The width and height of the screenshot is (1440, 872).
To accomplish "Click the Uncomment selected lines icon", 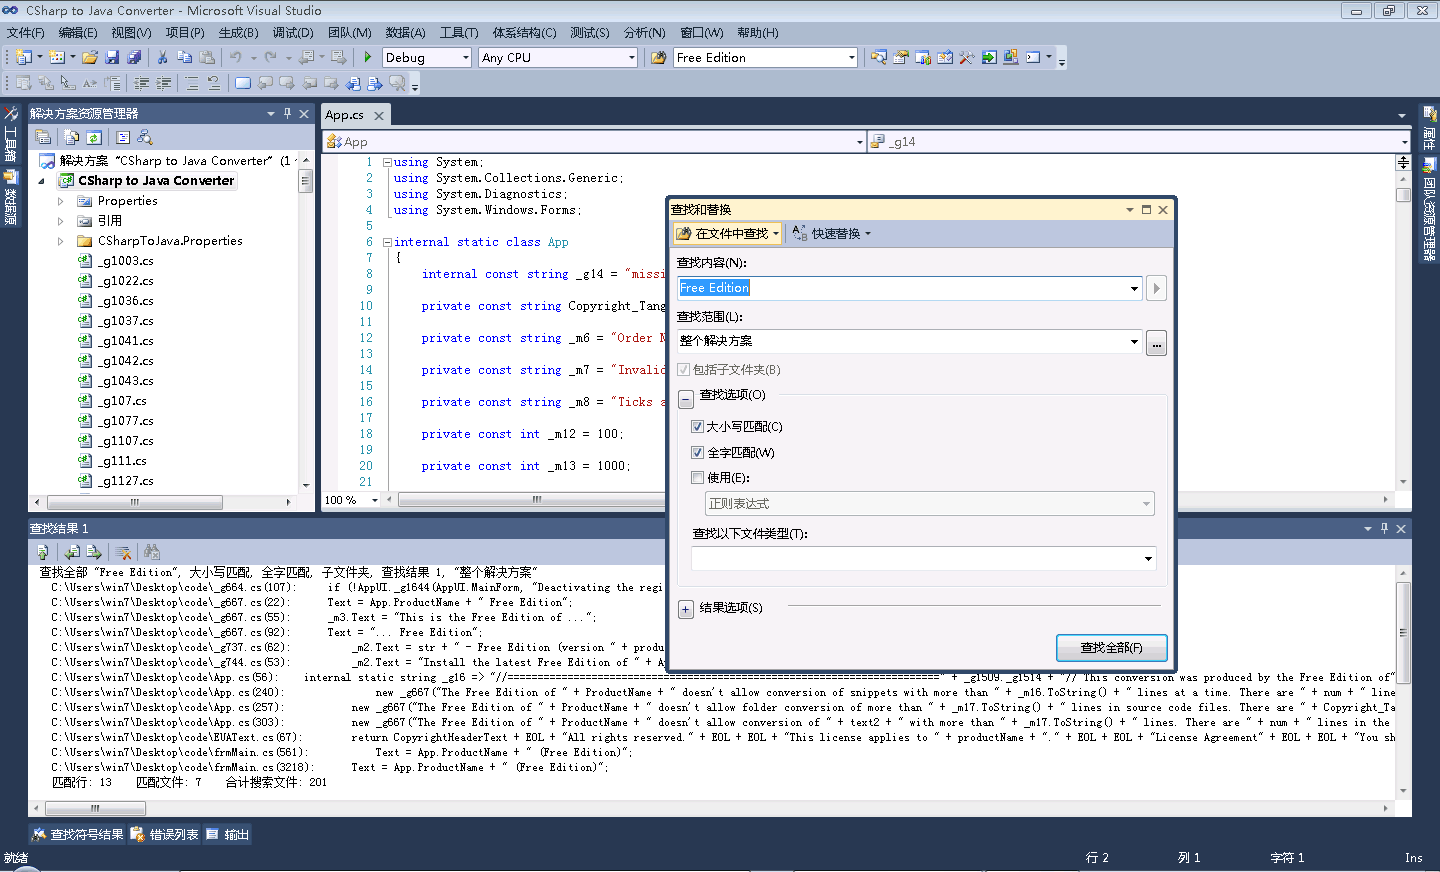I will click(x=214, y=84).
